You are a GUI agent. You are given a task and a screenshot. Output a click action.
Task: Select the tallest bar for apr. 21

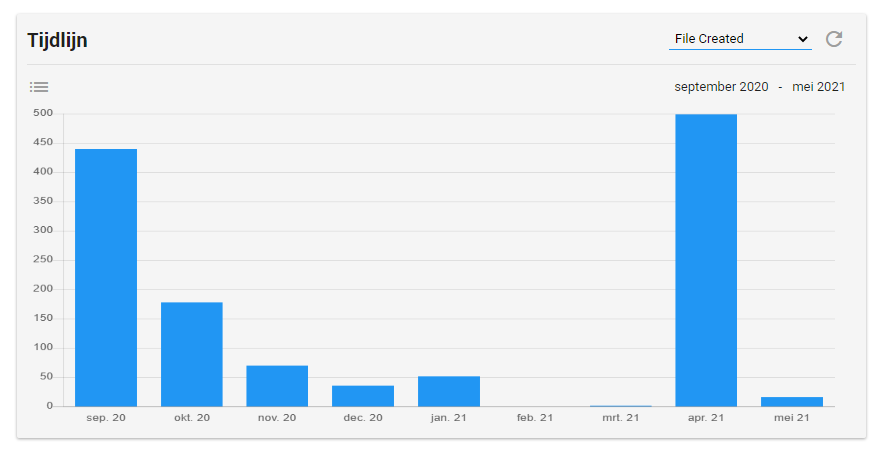click(706, 260)
